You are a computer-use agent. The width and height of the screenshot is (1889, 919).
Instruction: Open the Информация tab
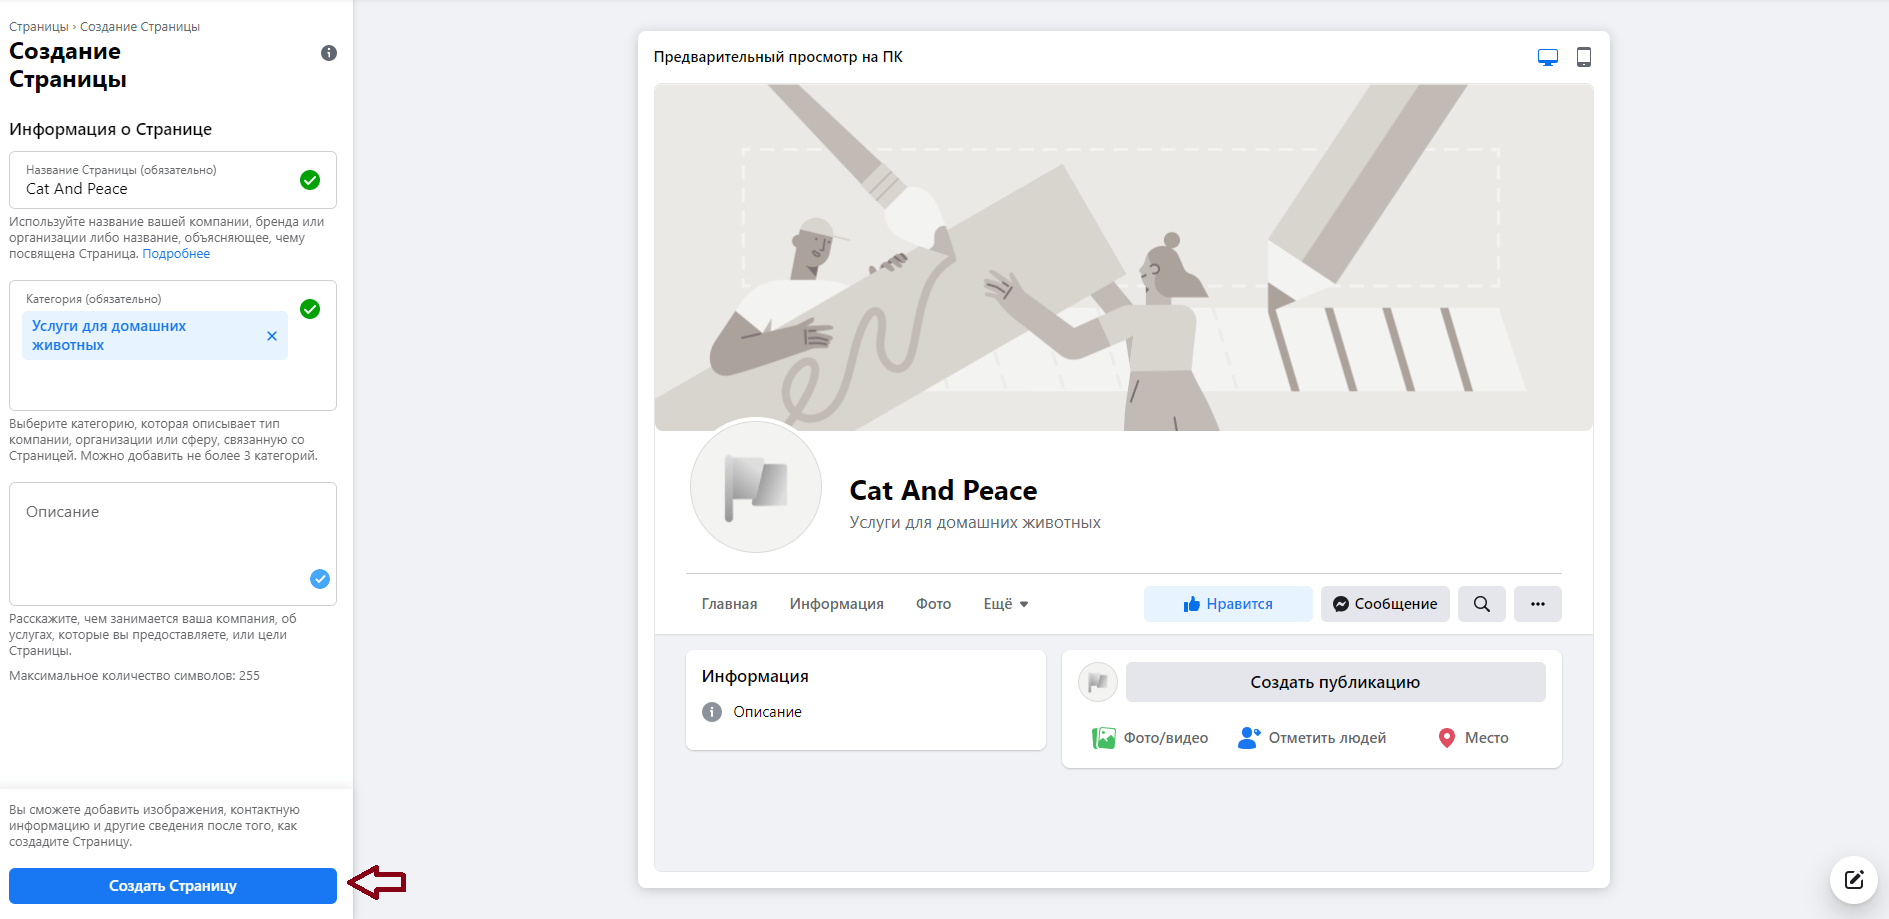pyautogui.click(x=836, y=604)
